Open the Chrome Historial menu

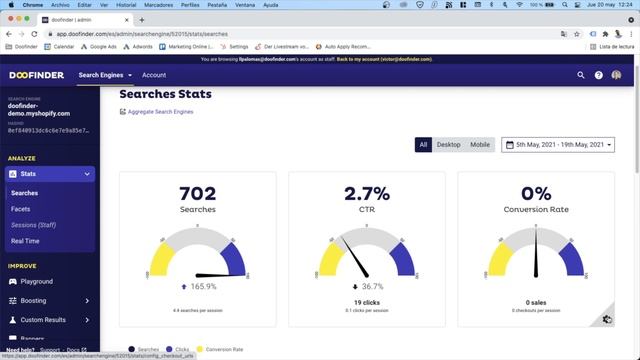tap(126, 5)
